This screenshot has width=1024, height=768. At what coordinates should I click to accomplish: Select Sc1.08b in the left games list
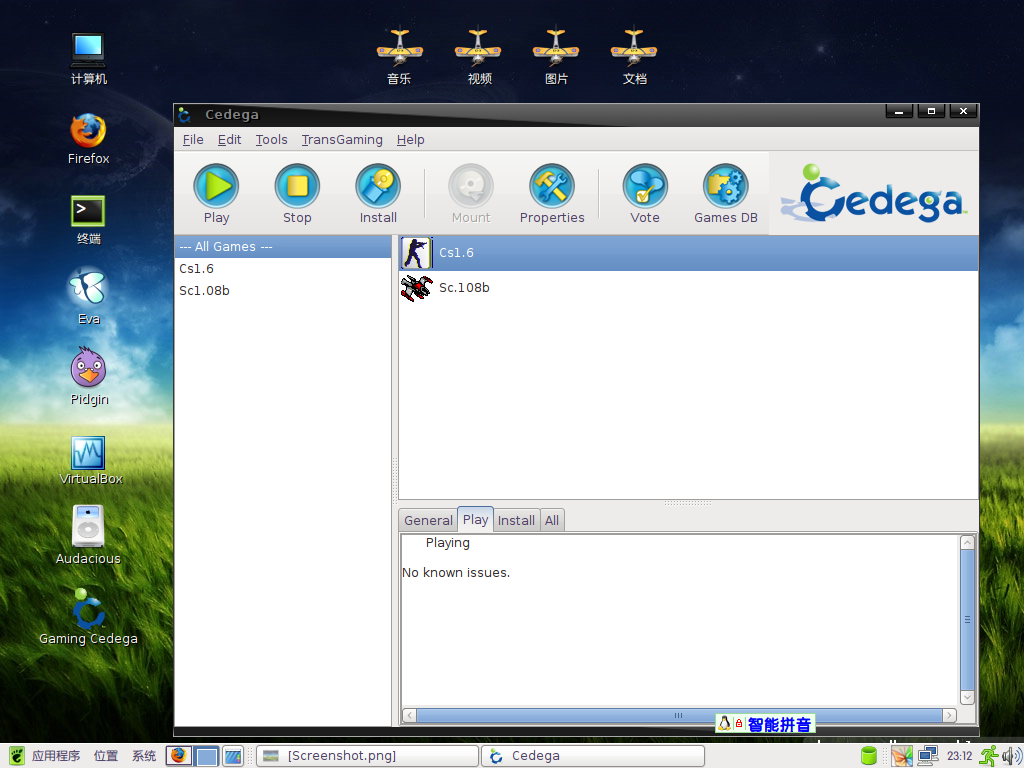(x=283, y=291)
